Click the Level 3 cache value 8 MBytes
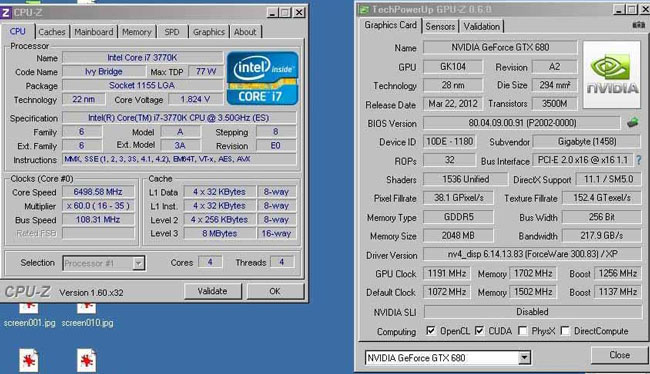The image size is (650, 374). coord(220,233)
